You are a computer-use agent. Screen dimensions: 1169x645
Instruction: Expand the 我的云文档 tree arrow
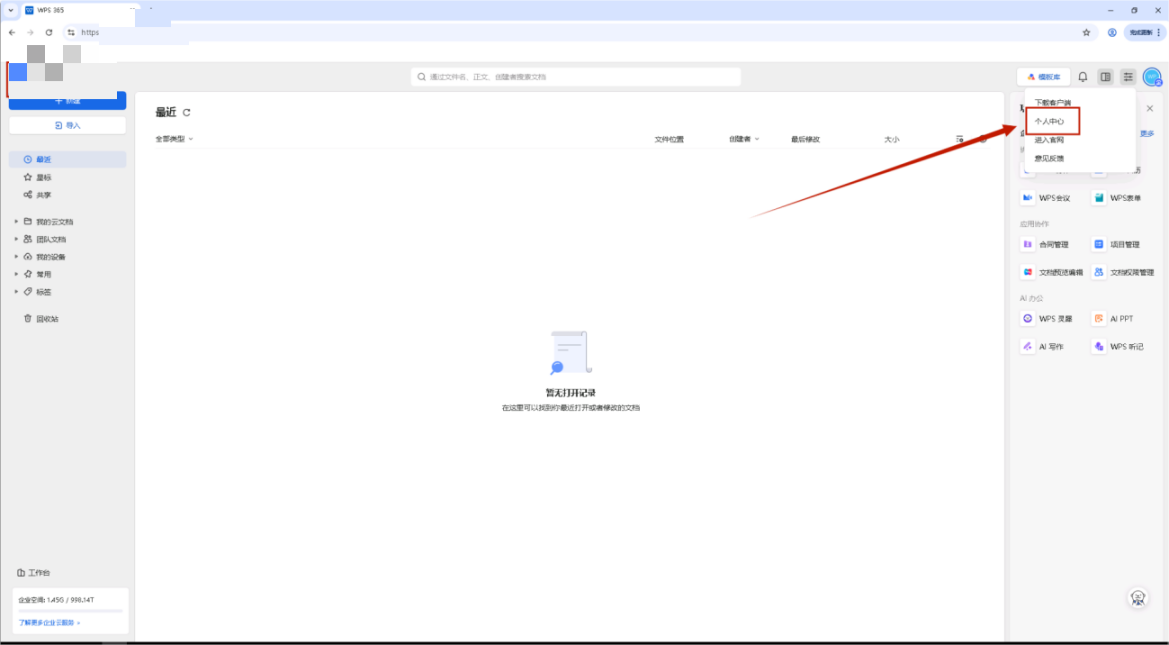coord(16,221)
